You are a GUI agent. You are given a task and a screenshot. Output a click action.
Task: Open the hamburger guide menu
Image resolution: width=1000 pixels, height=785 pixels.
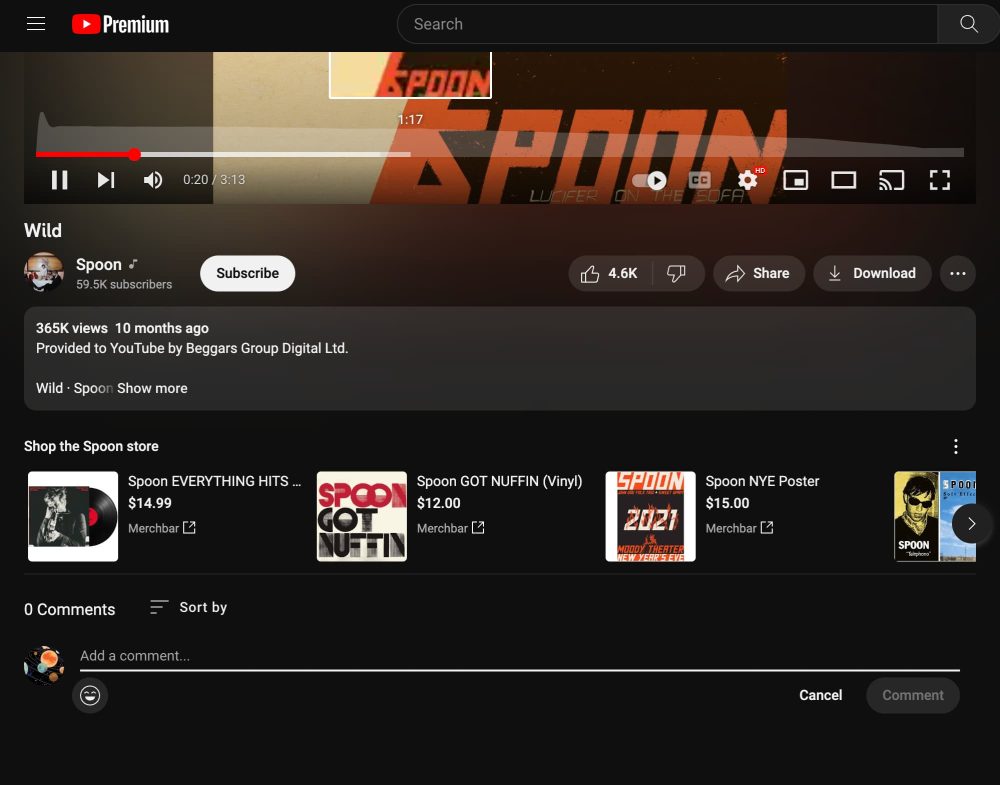point(36,24)
